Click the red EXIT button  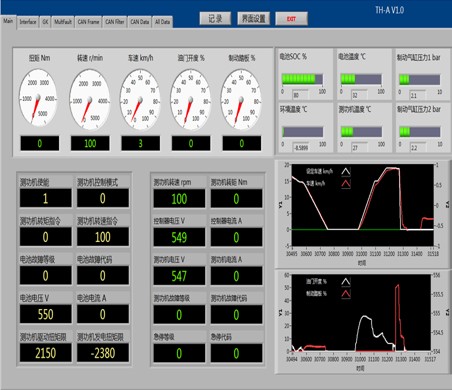[x=291, y=19]
